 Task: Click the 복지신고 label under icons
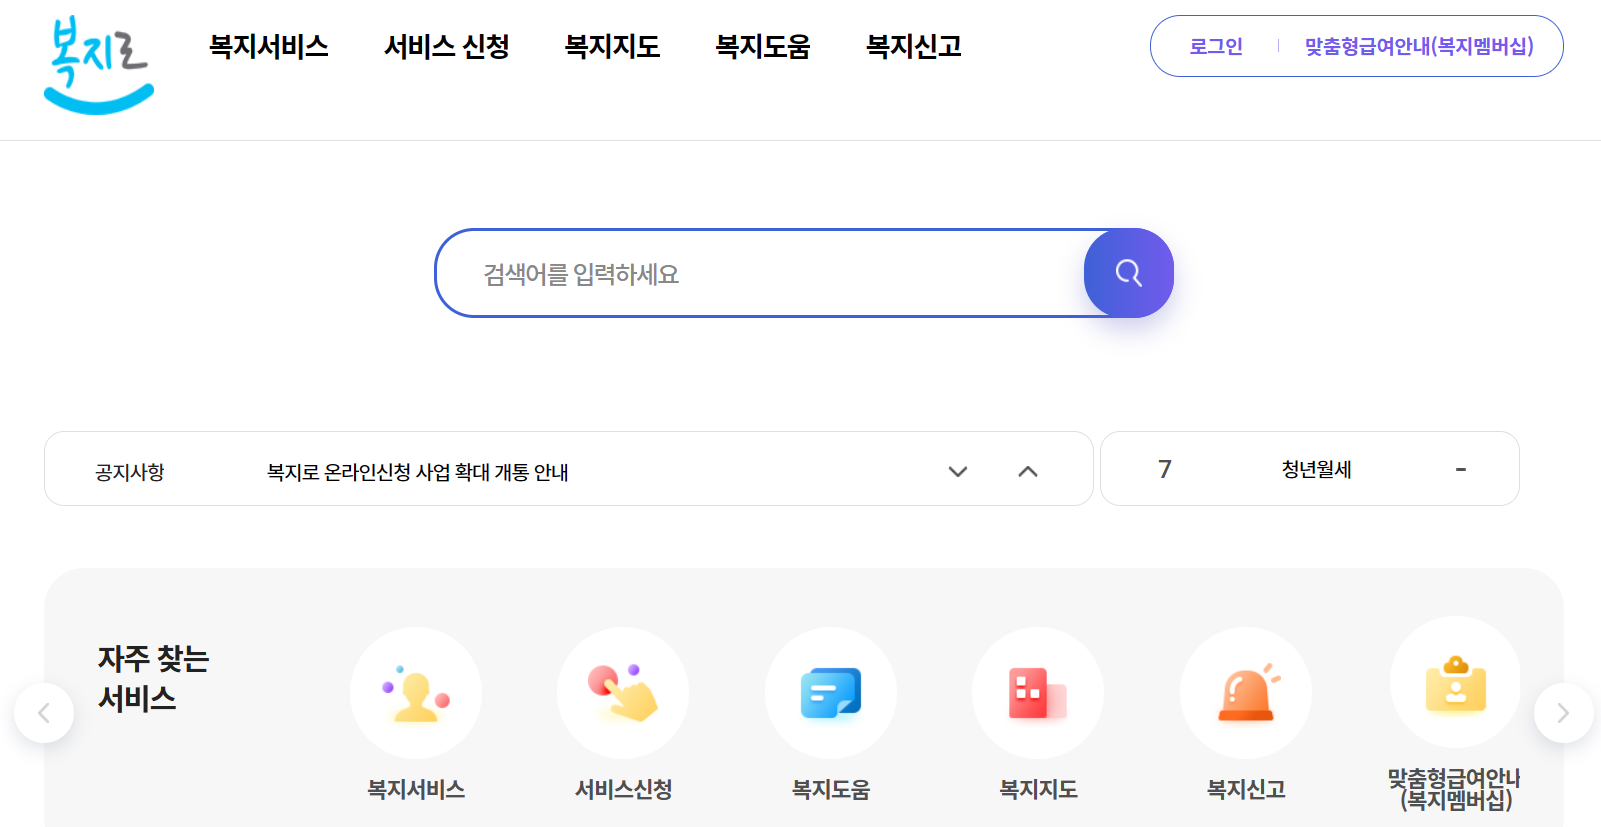coord(1246,789)
